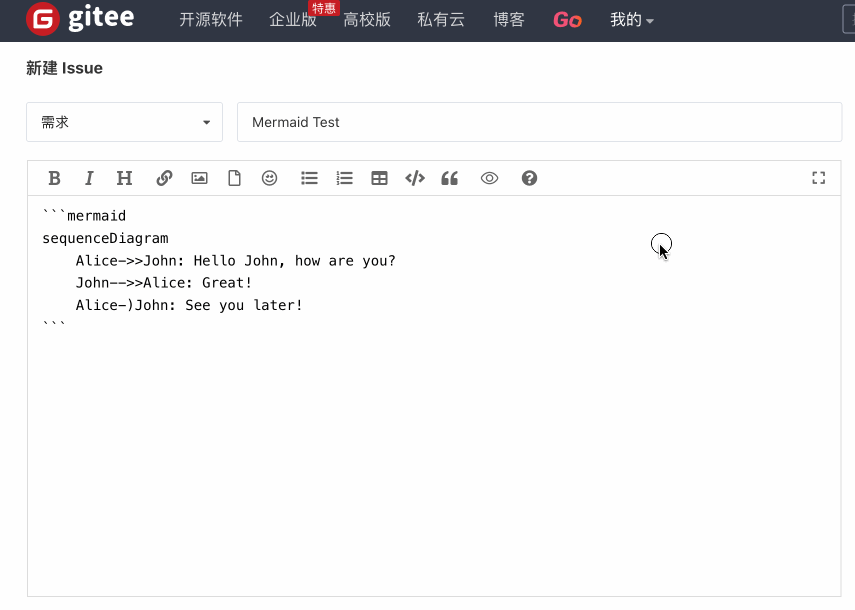Apply italic formatting with the I icon
This screenshot has height=610, width=855.
pyautogui.click(x=89, y=178)
